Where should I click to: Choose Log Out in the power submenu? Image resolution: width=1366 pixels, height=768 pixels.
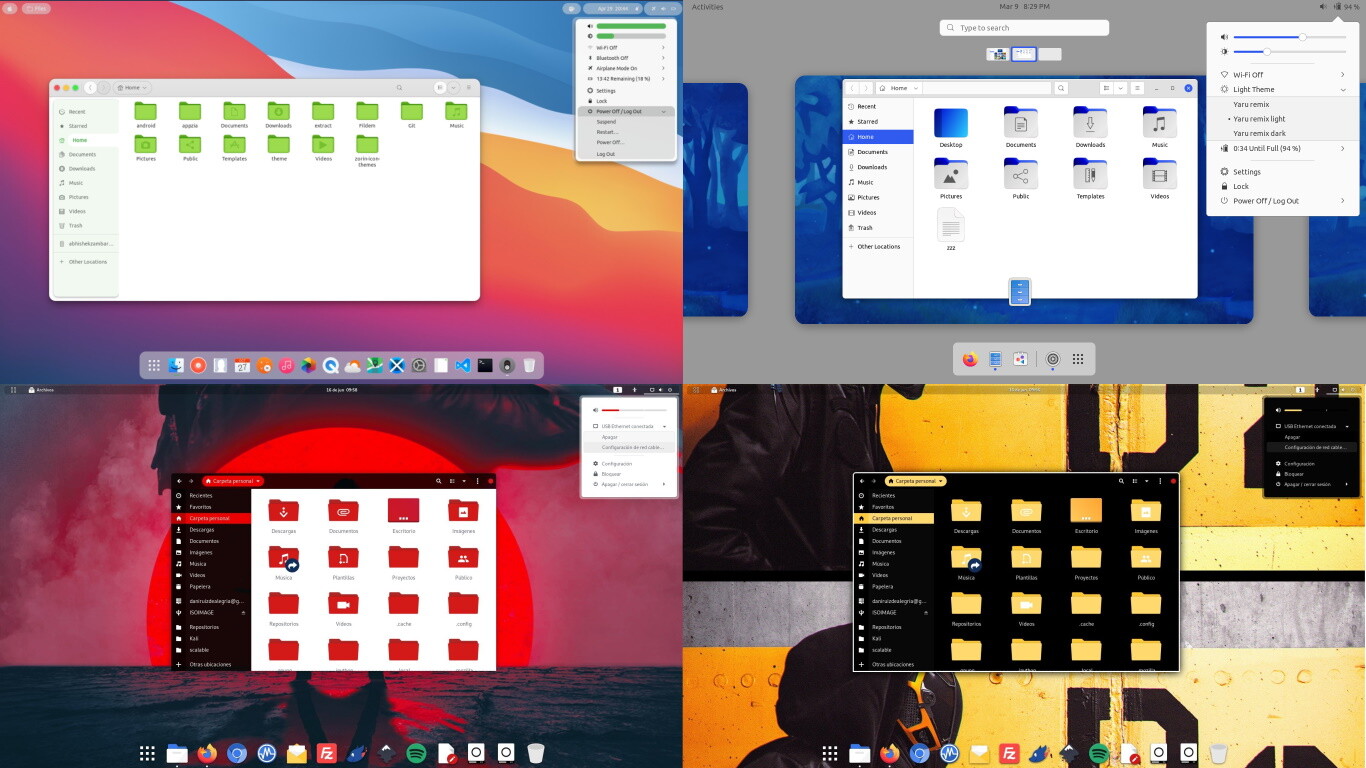pyautogui.click(x=626, y=154)
